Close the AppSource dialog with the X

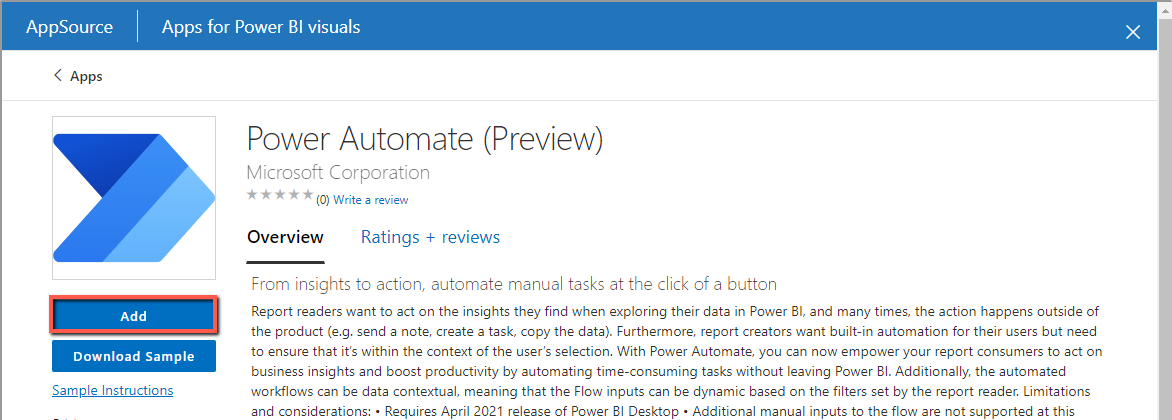coord(1133,32)
